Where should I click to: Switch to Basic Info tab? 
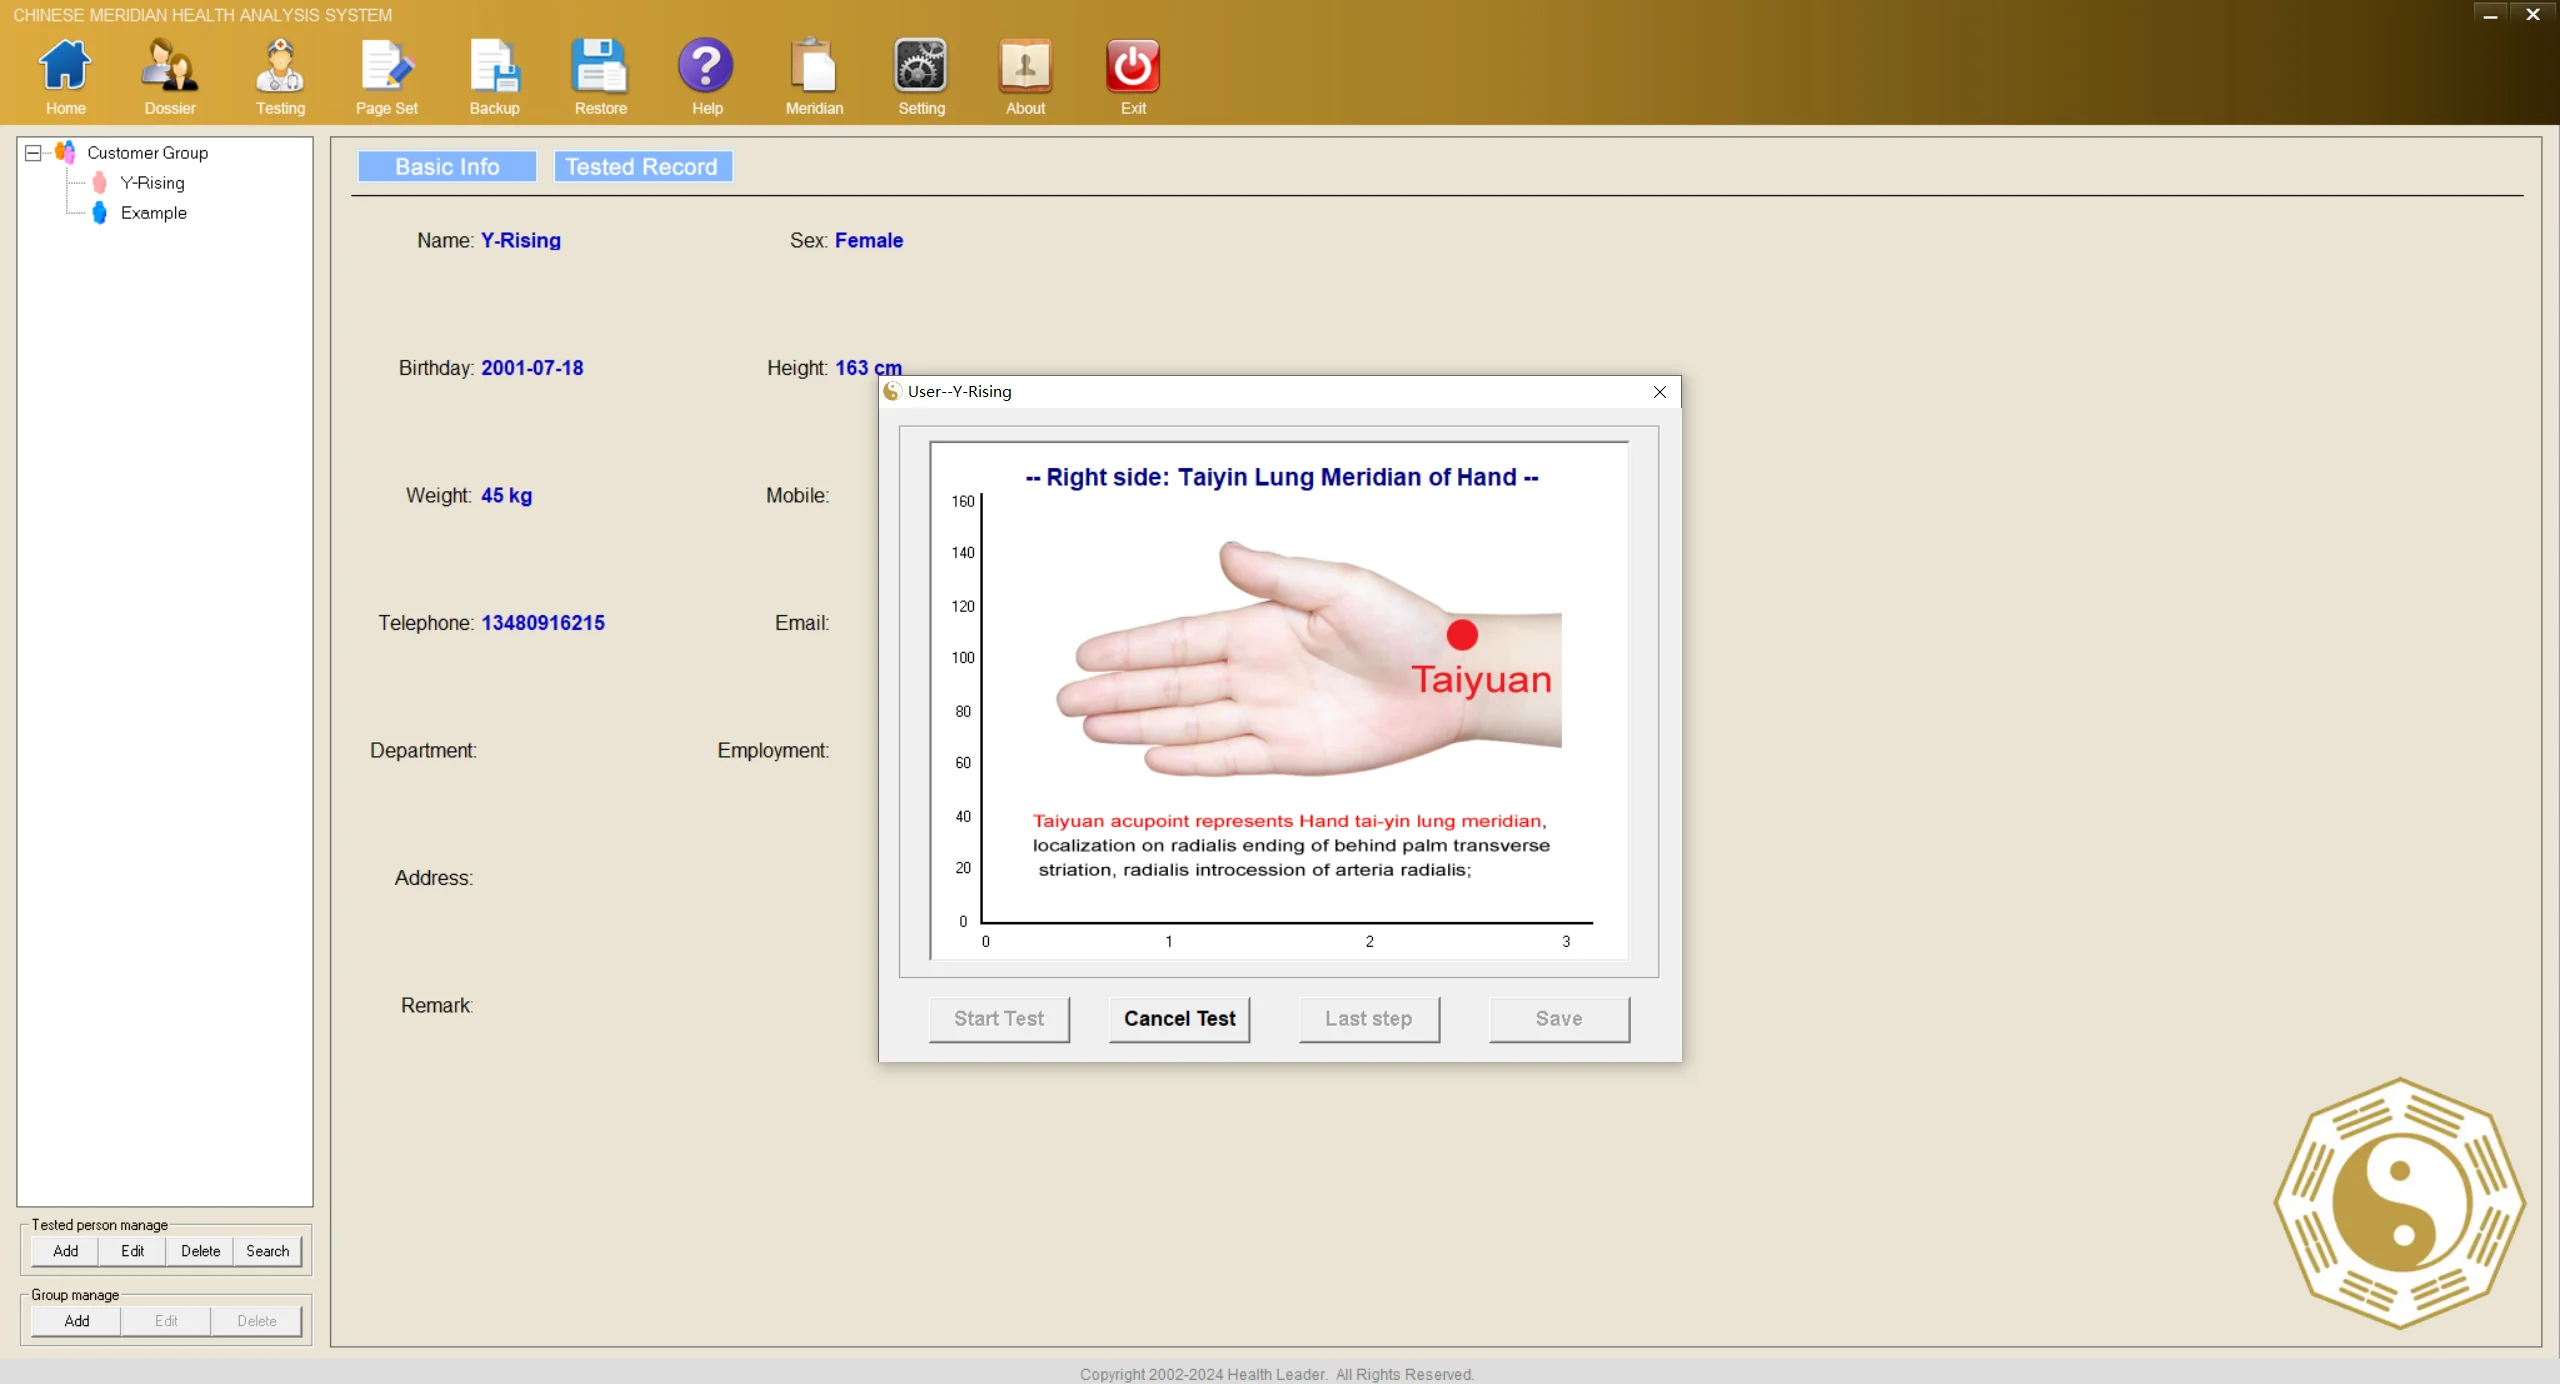(447, 167)
